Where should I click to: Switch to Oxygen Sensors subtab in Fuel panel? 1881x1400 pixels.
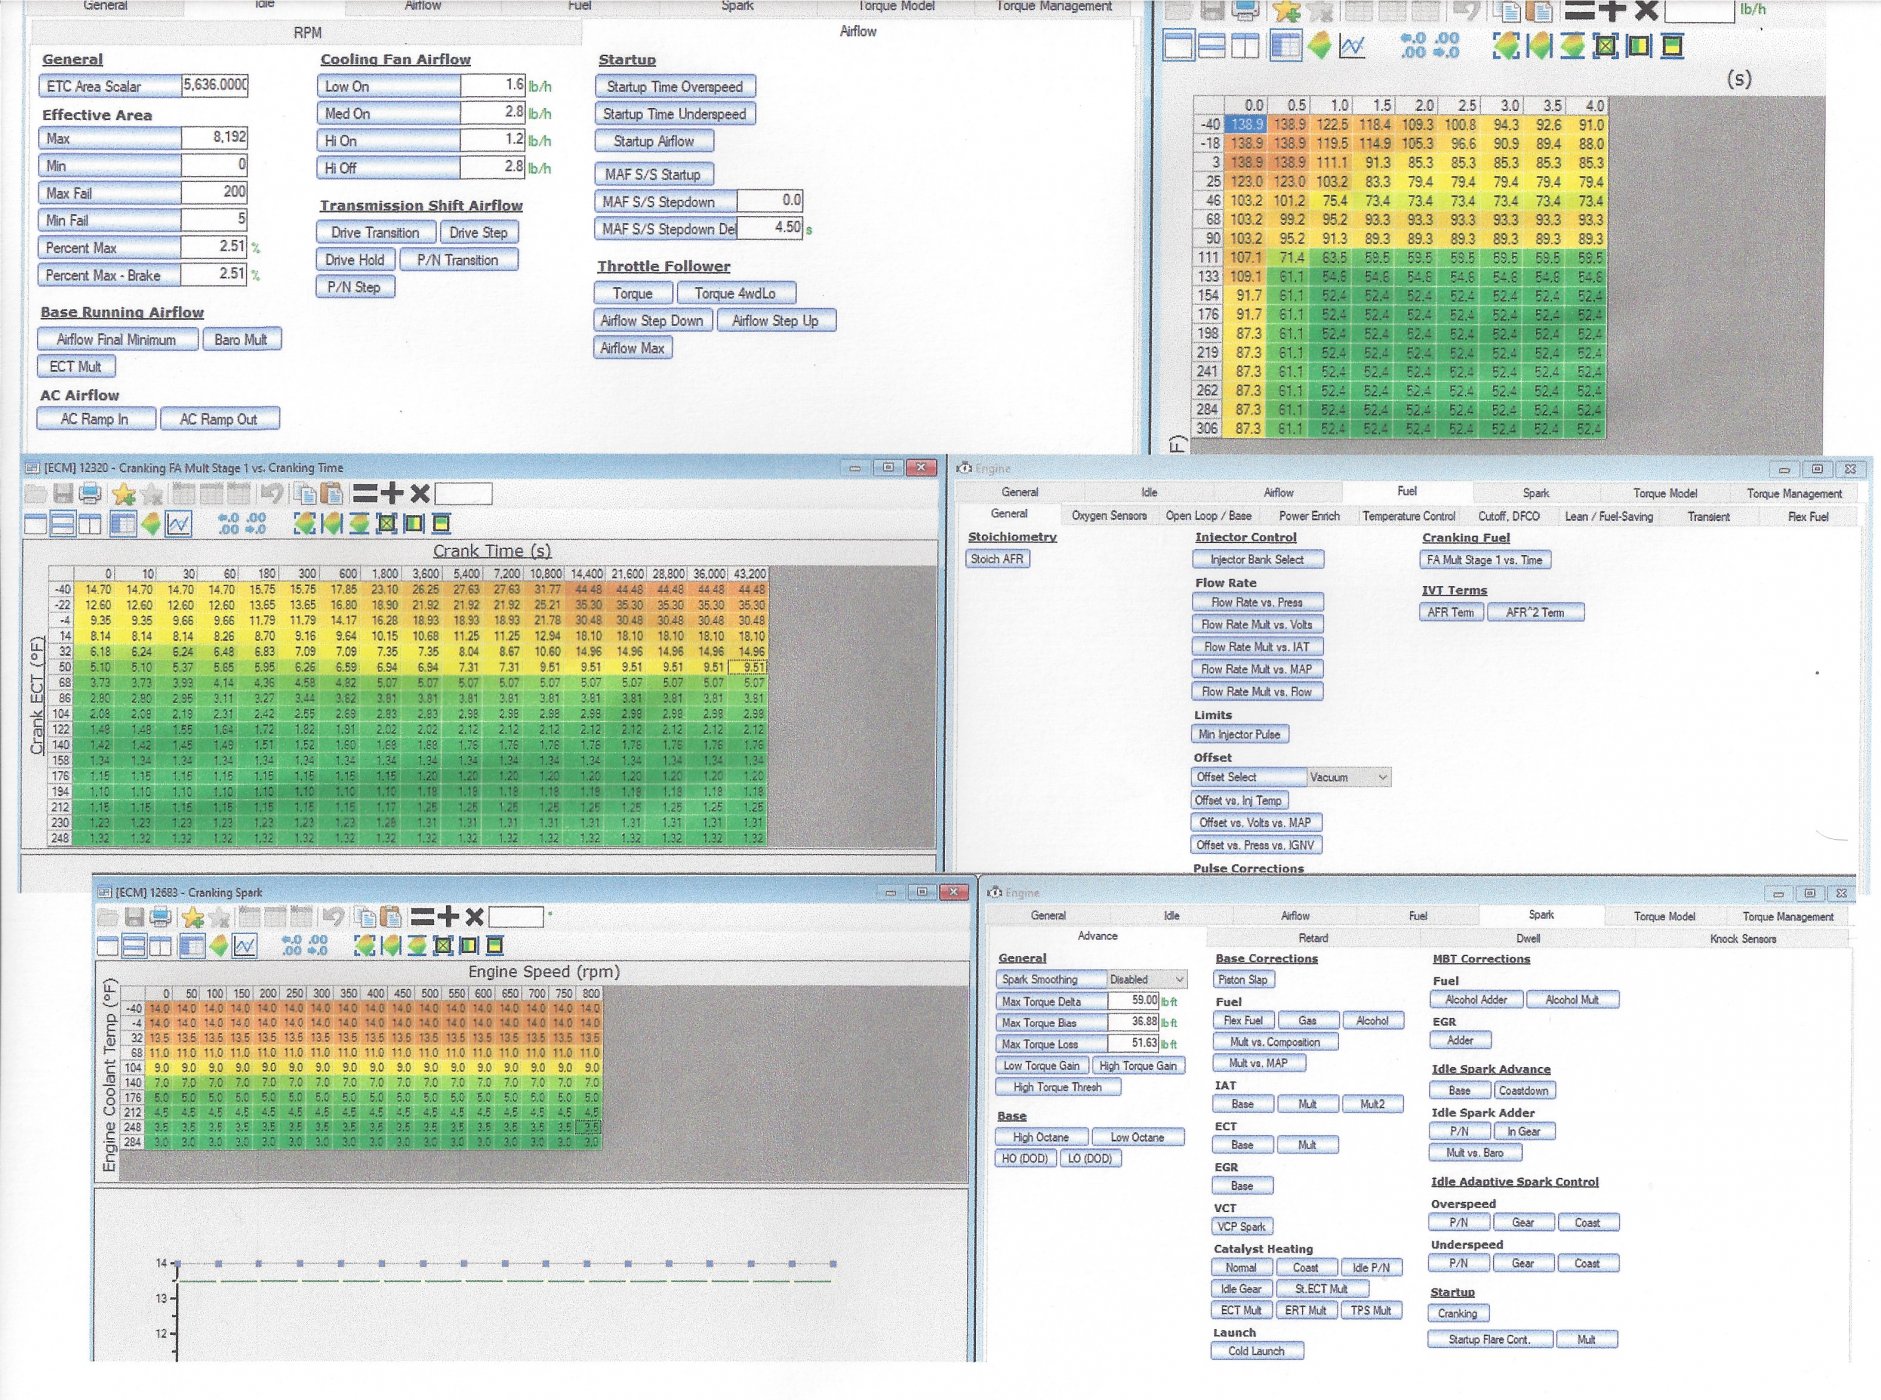coord(1109,516)
